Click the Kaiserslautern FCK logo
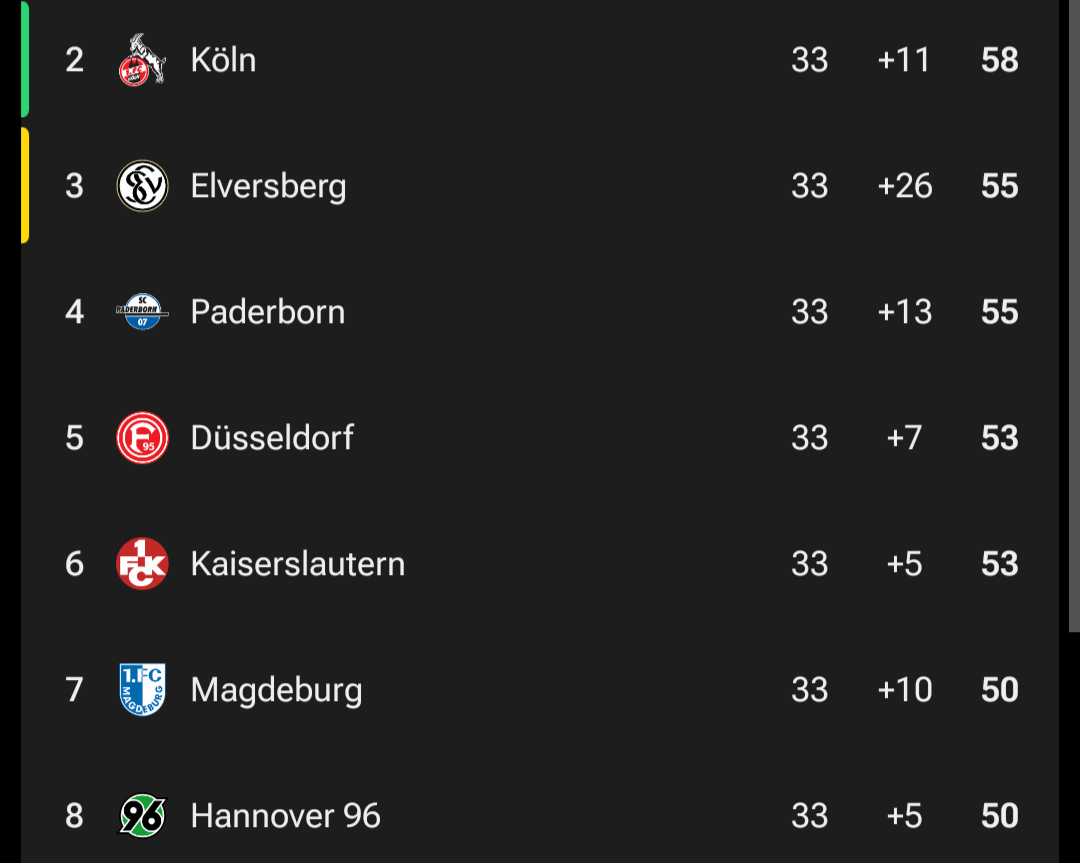1080x863 pixels. pos(143,564)
